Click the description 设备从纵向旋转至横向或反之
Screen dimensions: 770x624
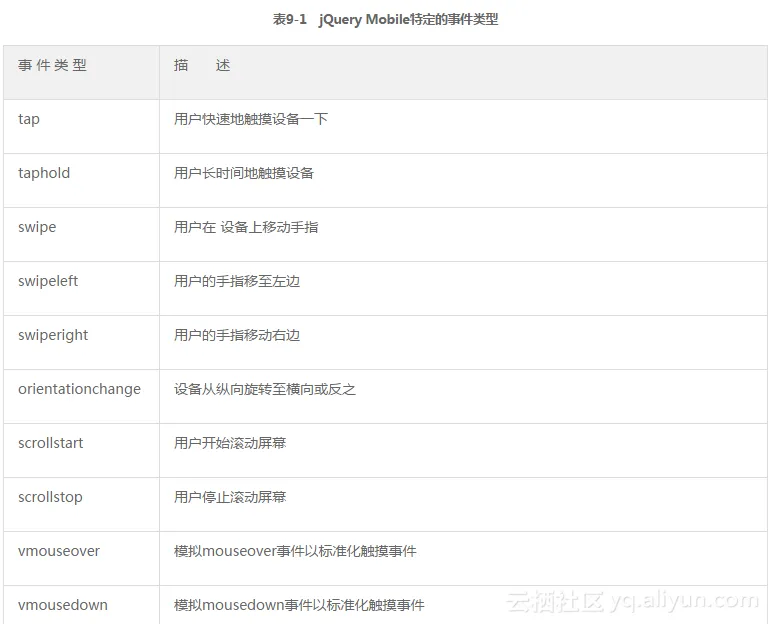point(265,389)
